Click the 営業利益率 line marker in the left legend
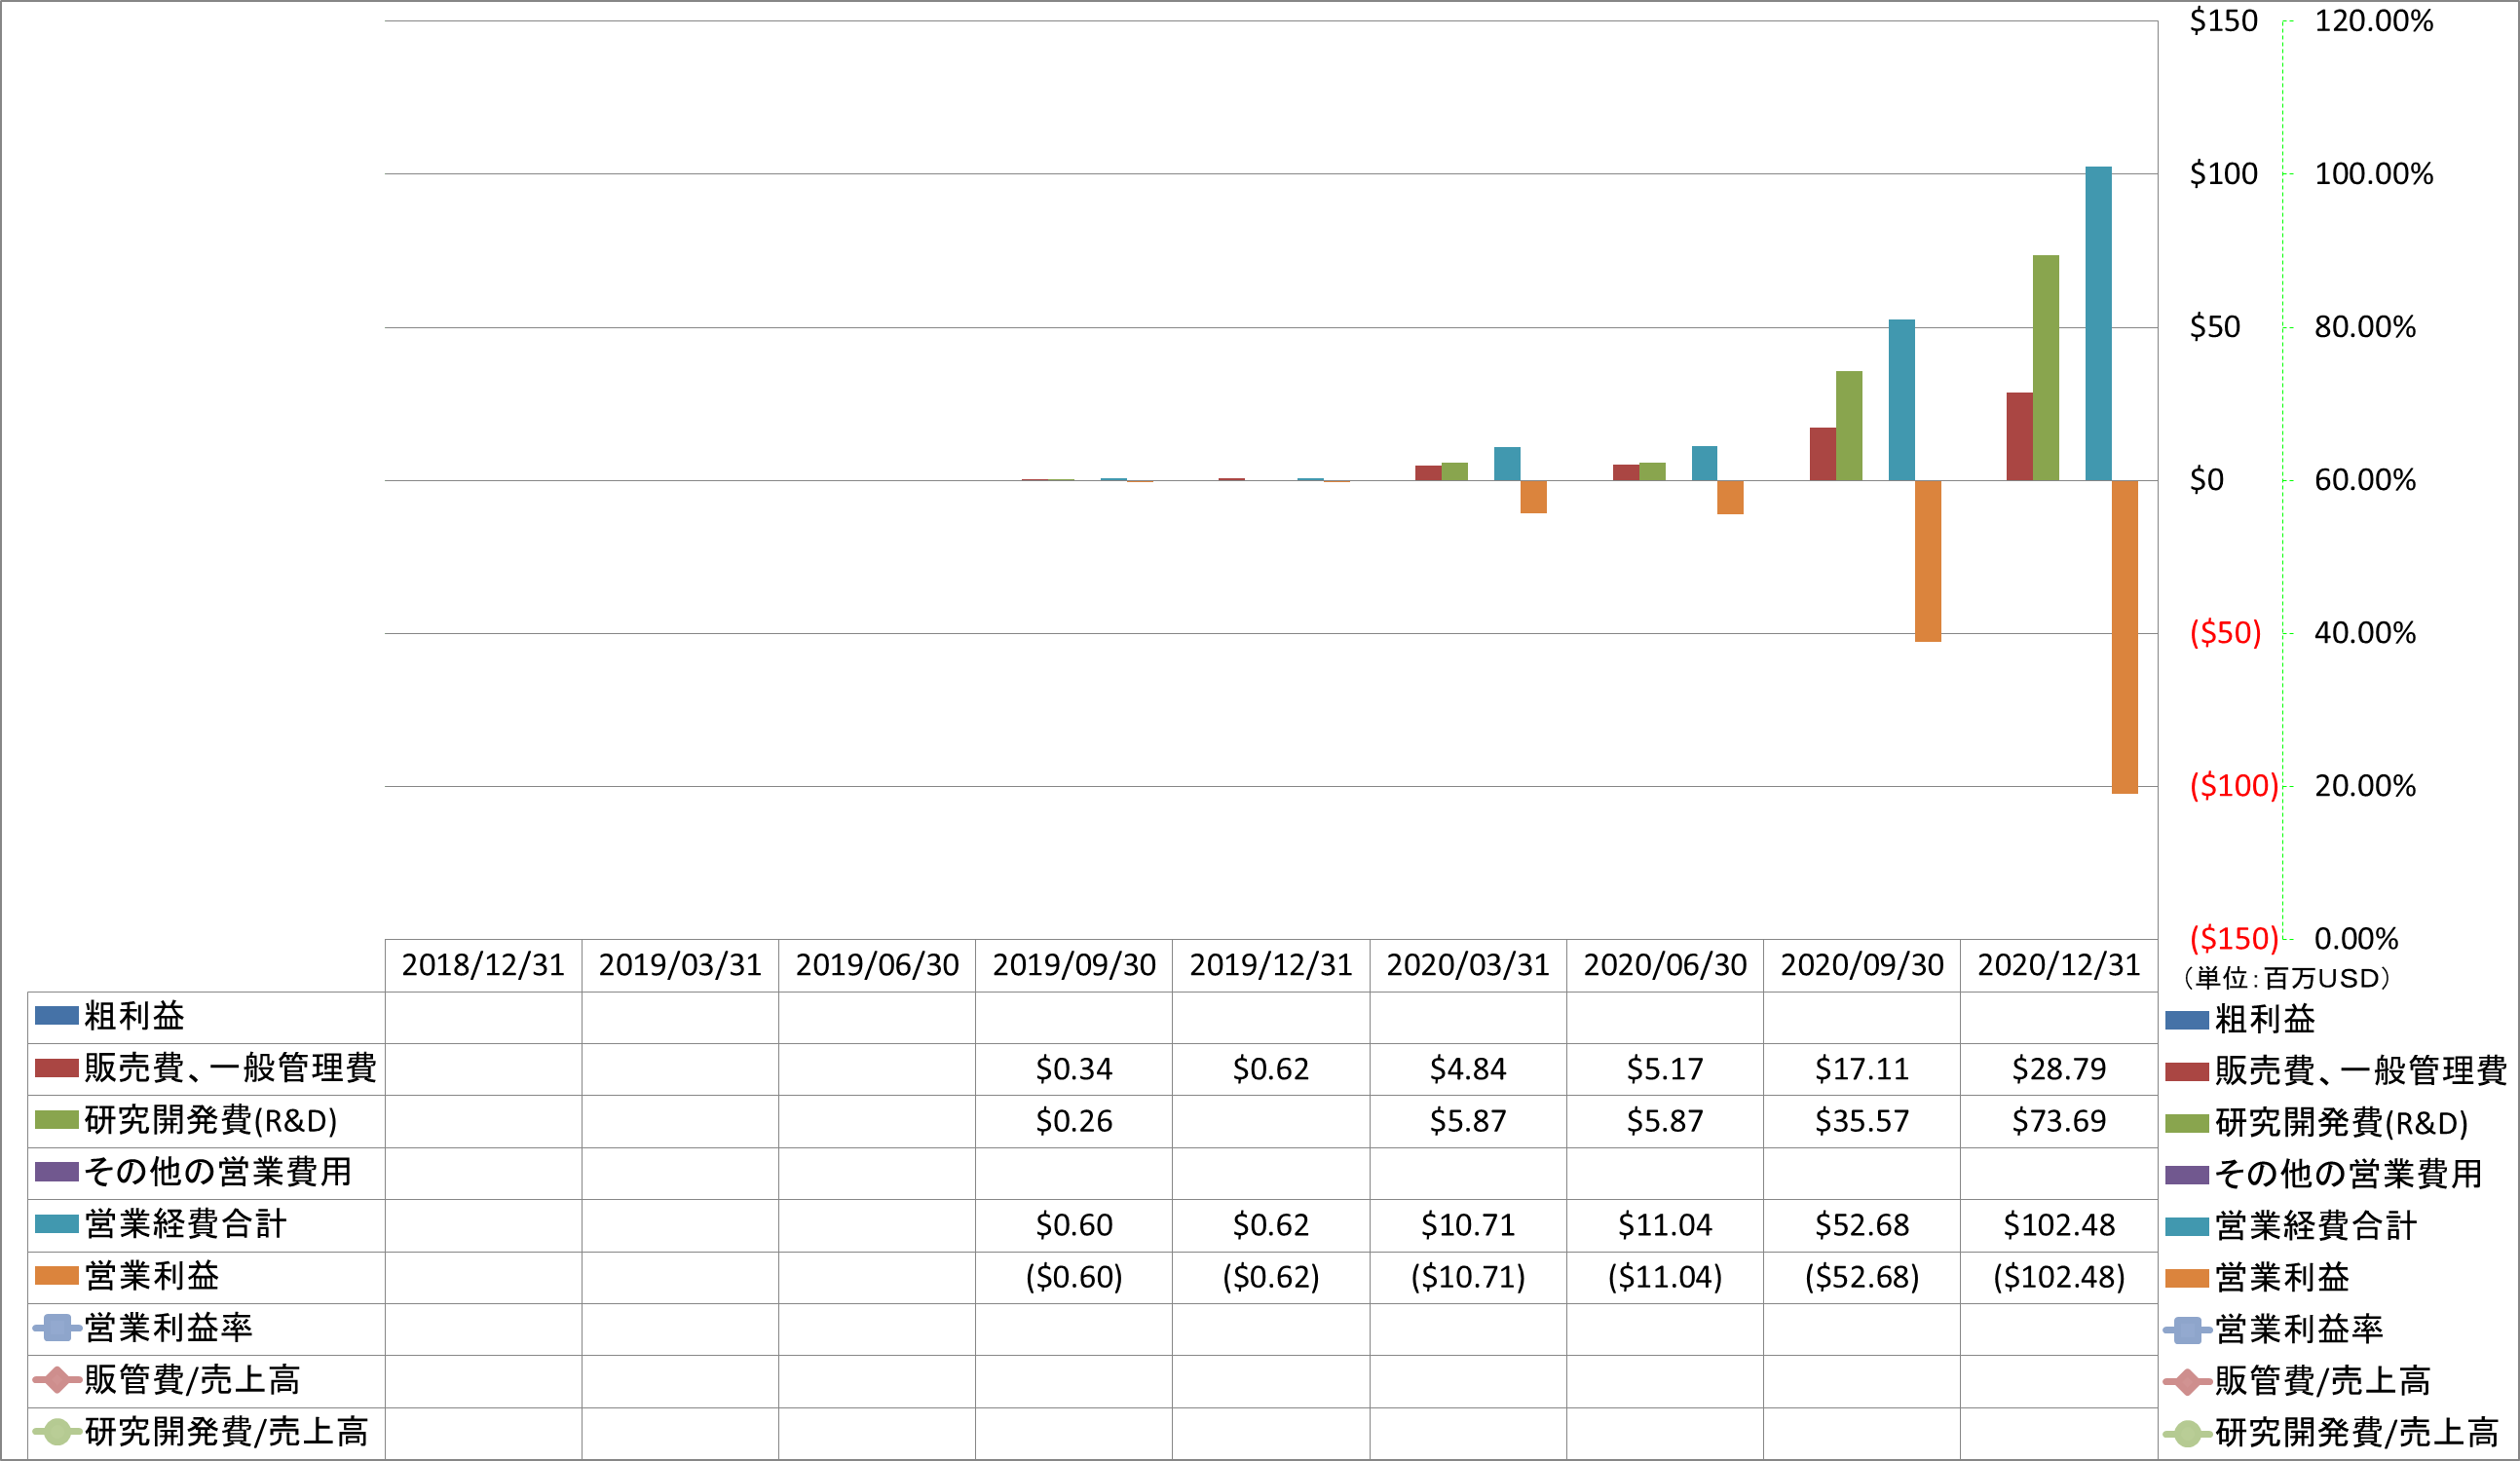The image size is (2520, 1461). (x=57, y=1328)
